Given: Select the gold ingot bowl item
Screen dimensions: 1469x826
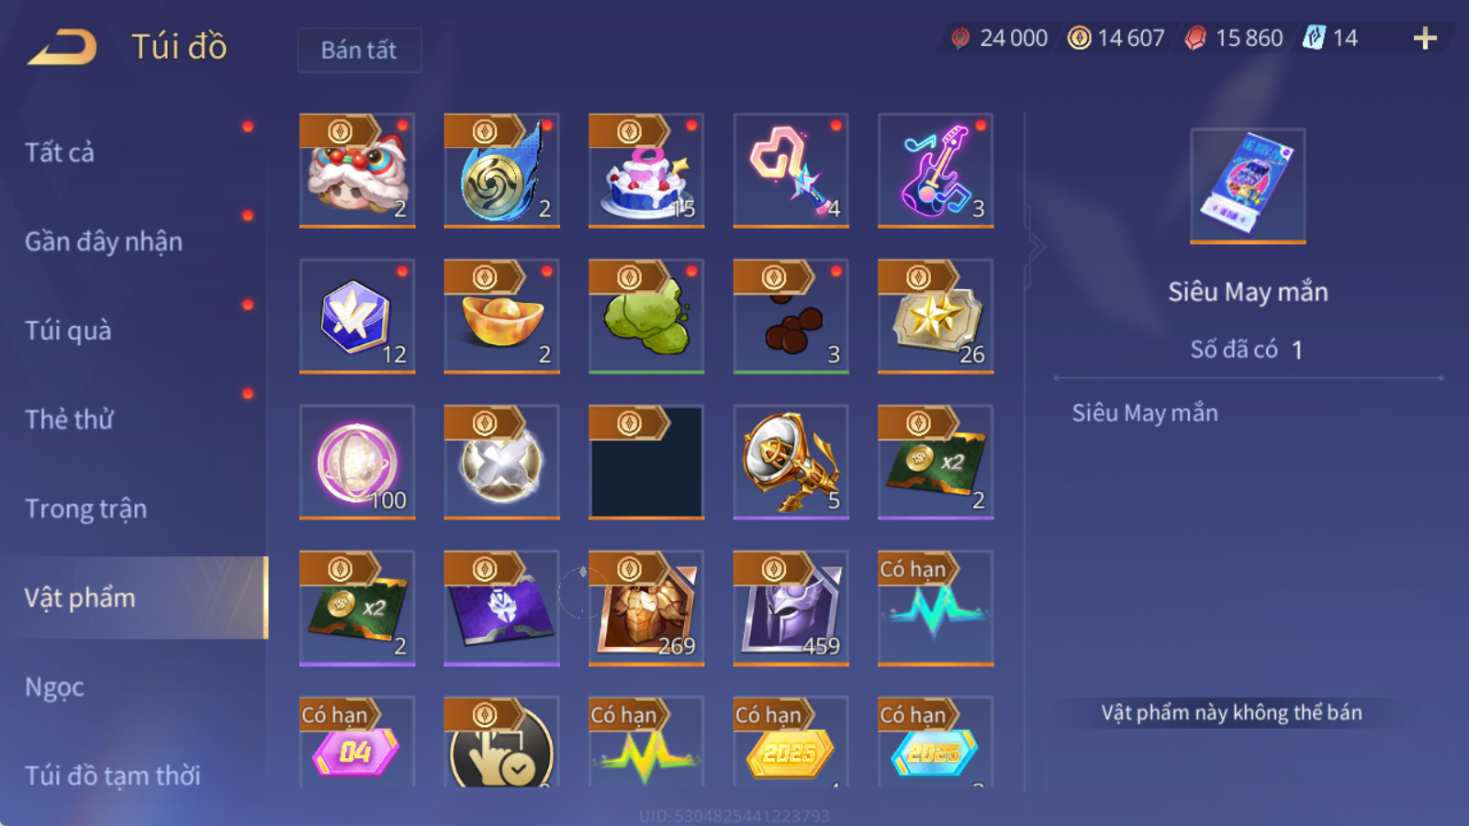Looking at the screenshot, I should tap(501, 316).
